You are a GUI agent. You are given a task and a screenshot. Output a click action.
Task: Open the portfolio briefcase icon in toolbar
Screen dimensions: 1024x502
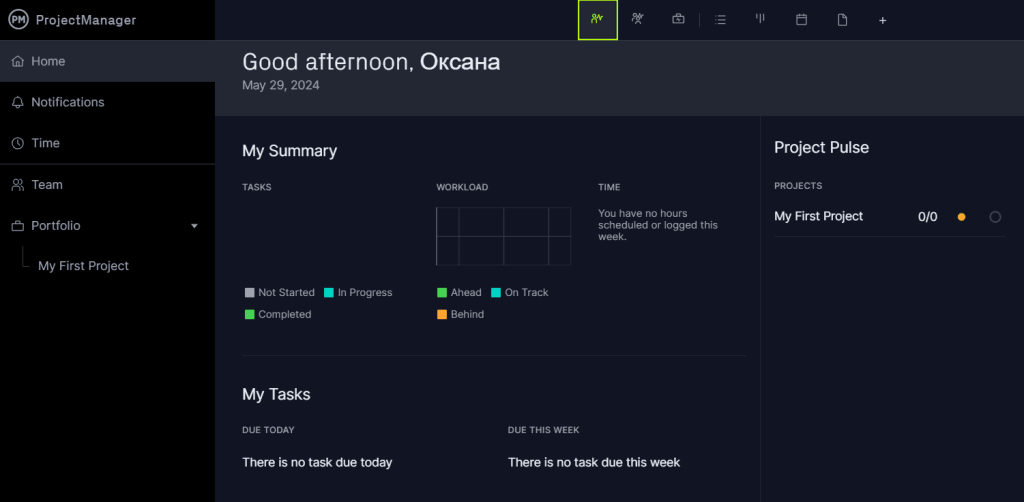tap(678, 20)
